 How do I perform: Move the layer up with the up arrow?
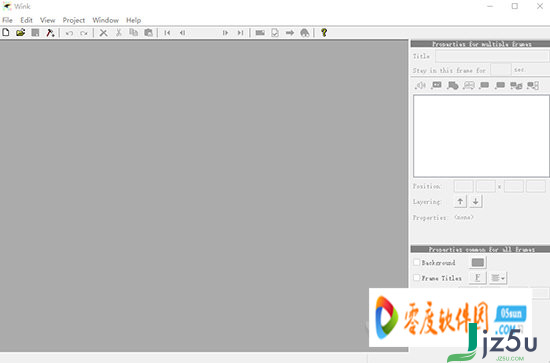460,201
